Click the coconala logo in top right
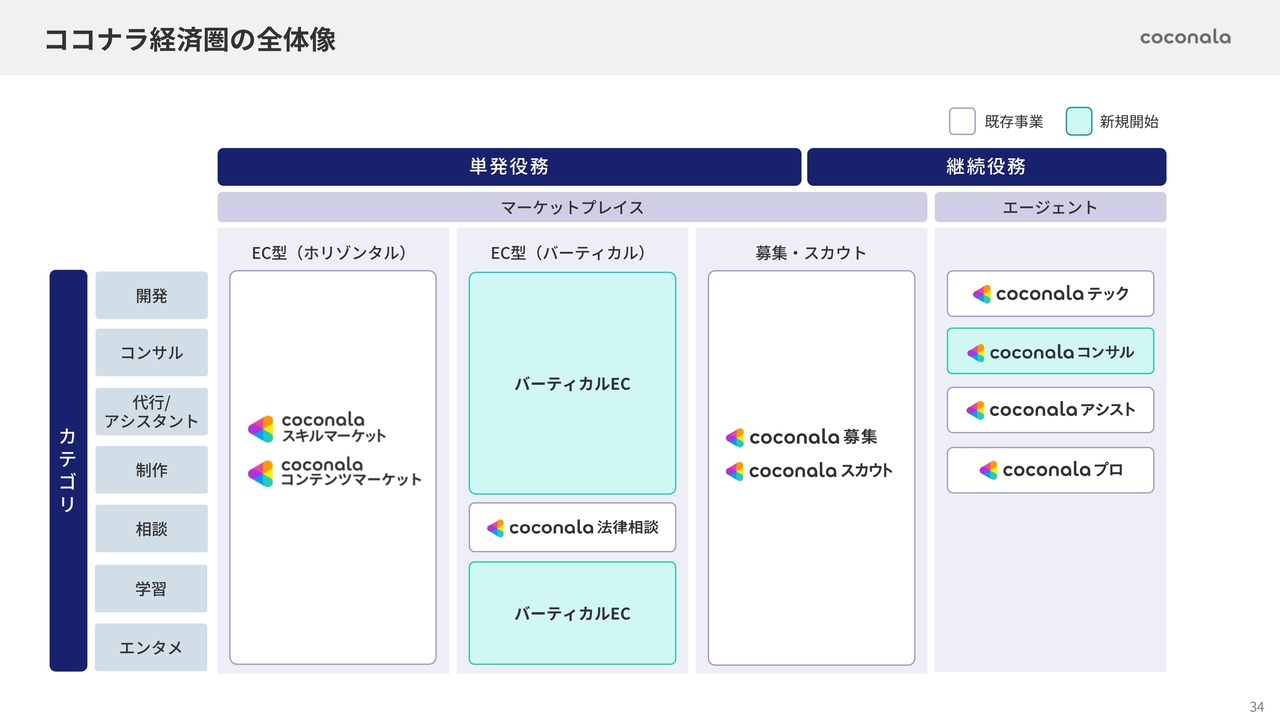 point(1185,37)
